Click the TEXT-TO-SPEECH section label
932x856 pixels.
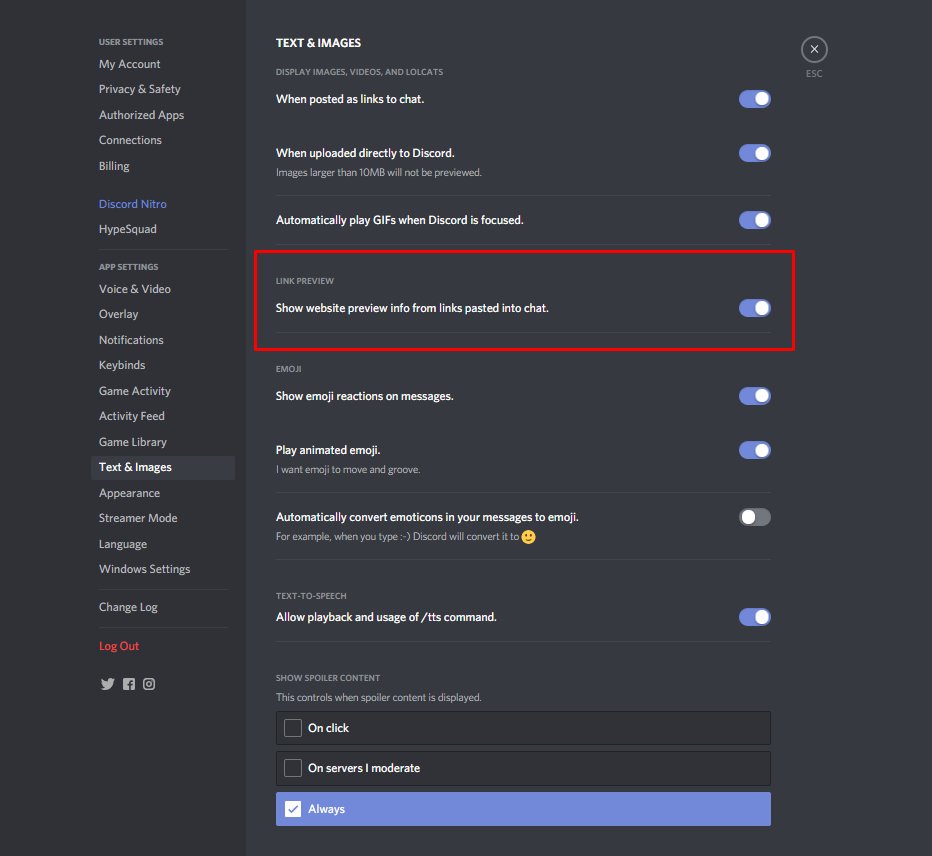[x=311, y=596]
